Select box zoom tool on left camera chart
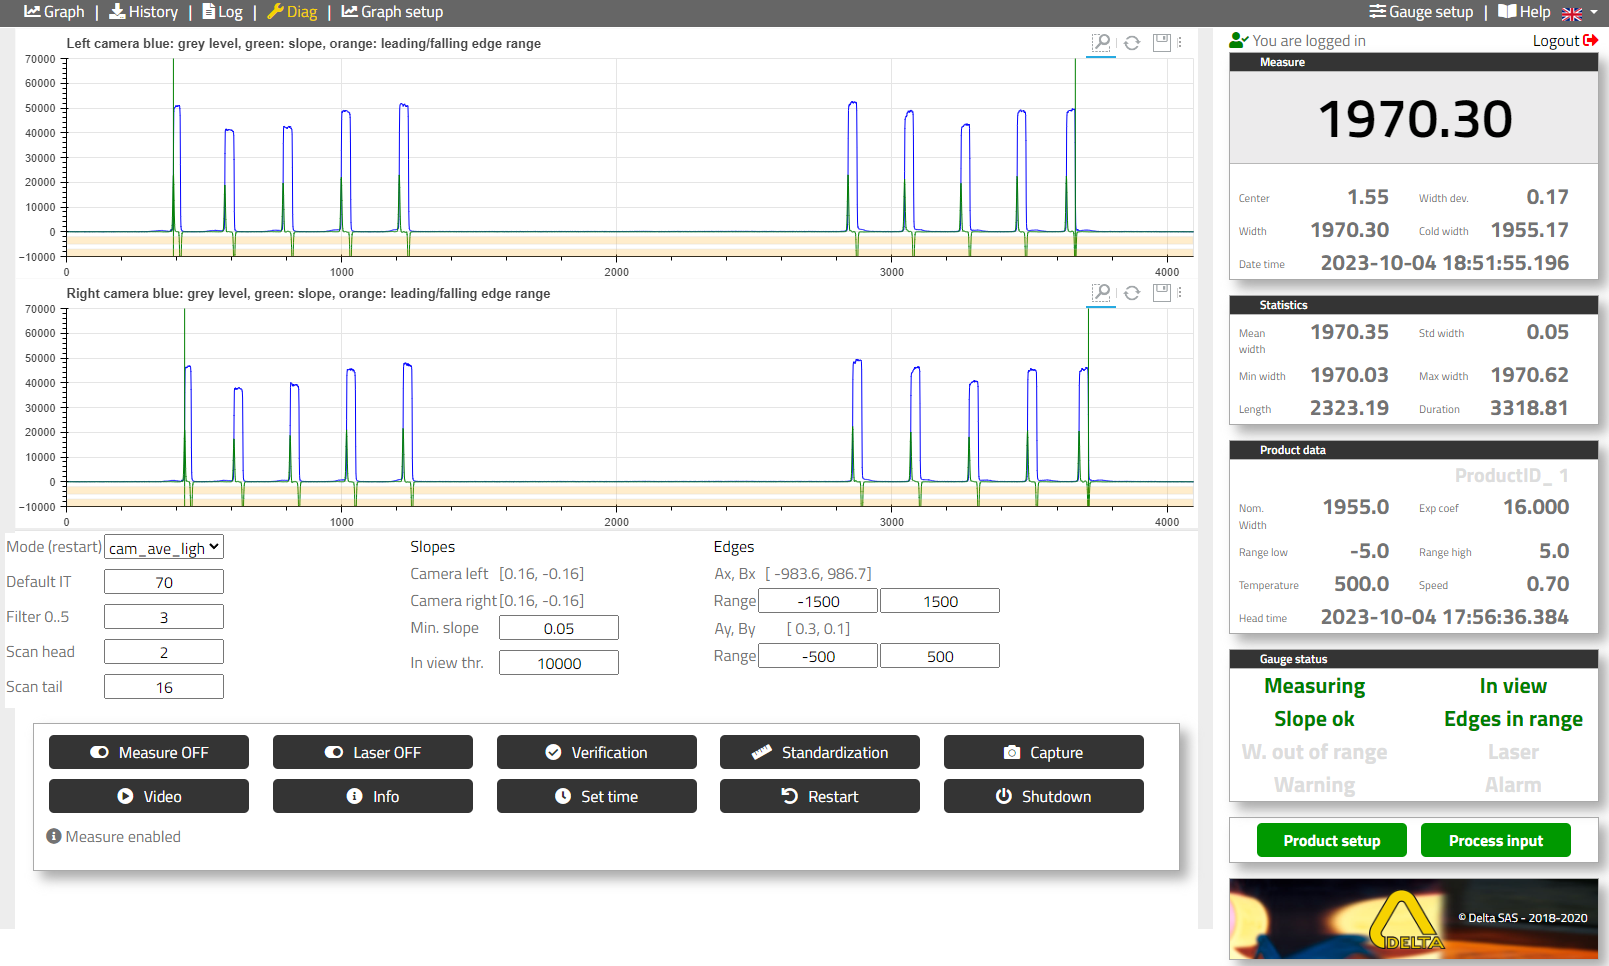The image size is (1609, 966). 1101,42
